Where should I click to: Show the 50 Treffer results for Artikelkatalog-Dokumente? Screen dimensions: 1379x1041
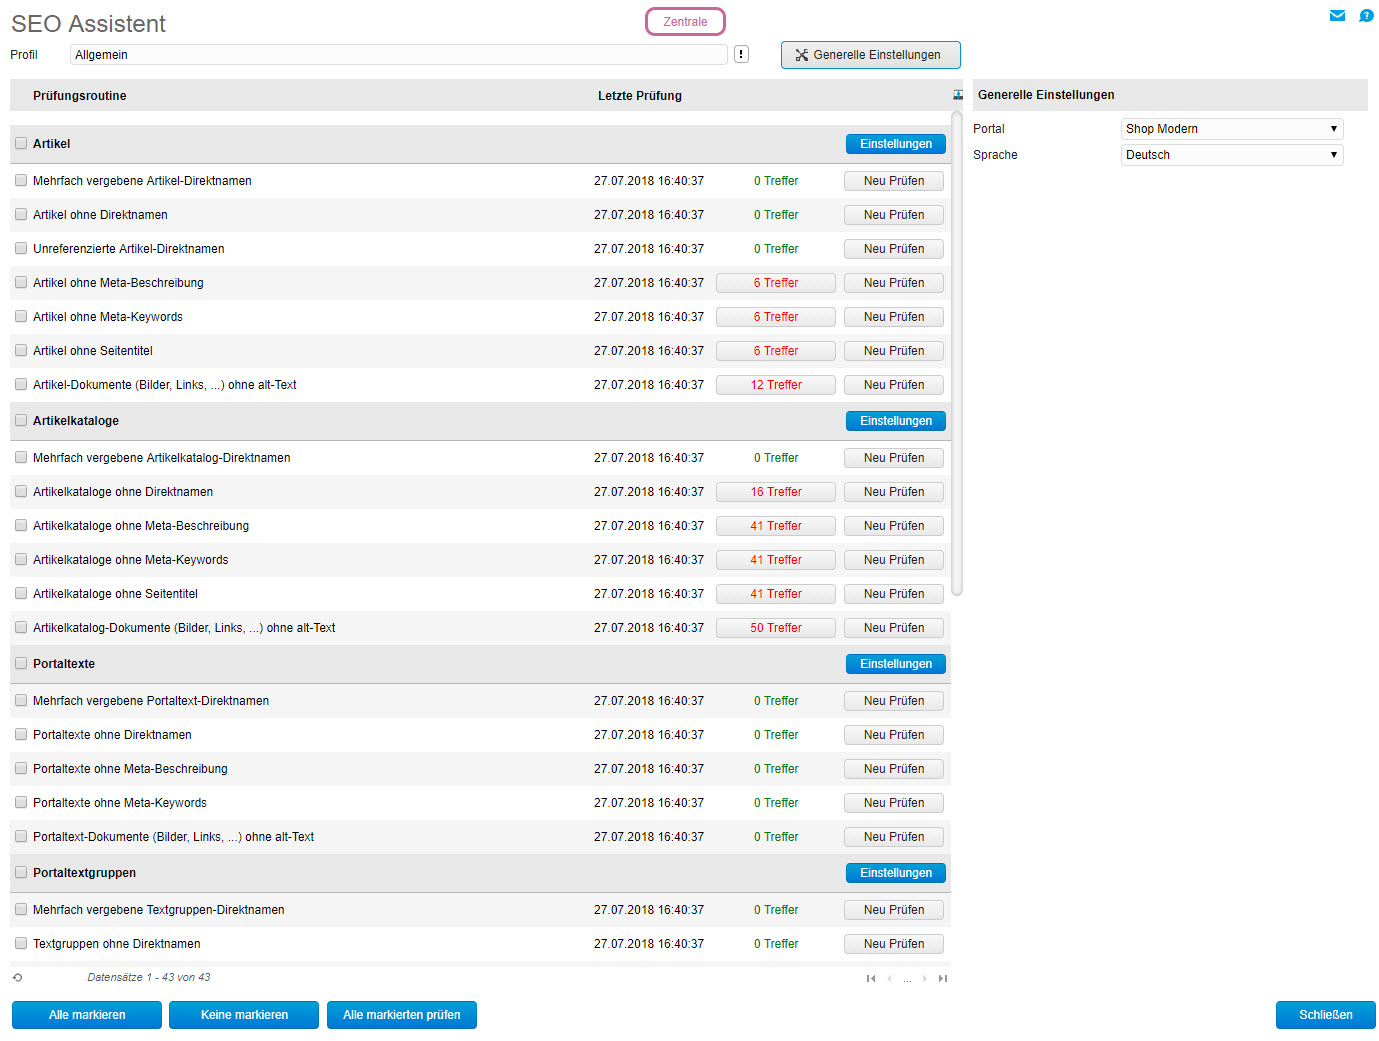tap(776, 628)
